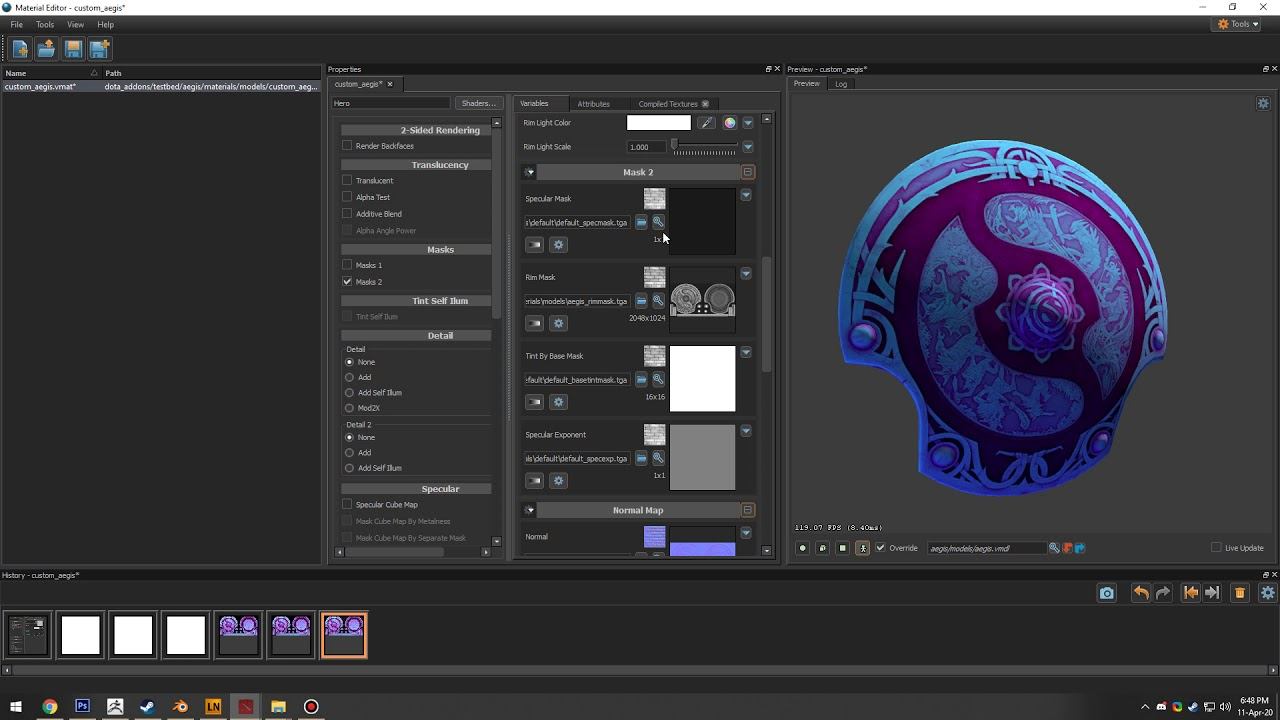Viewport: 1280px width, 720px height.
Task: Enable the Additive Blend checkbox
Action: point(347,214)
